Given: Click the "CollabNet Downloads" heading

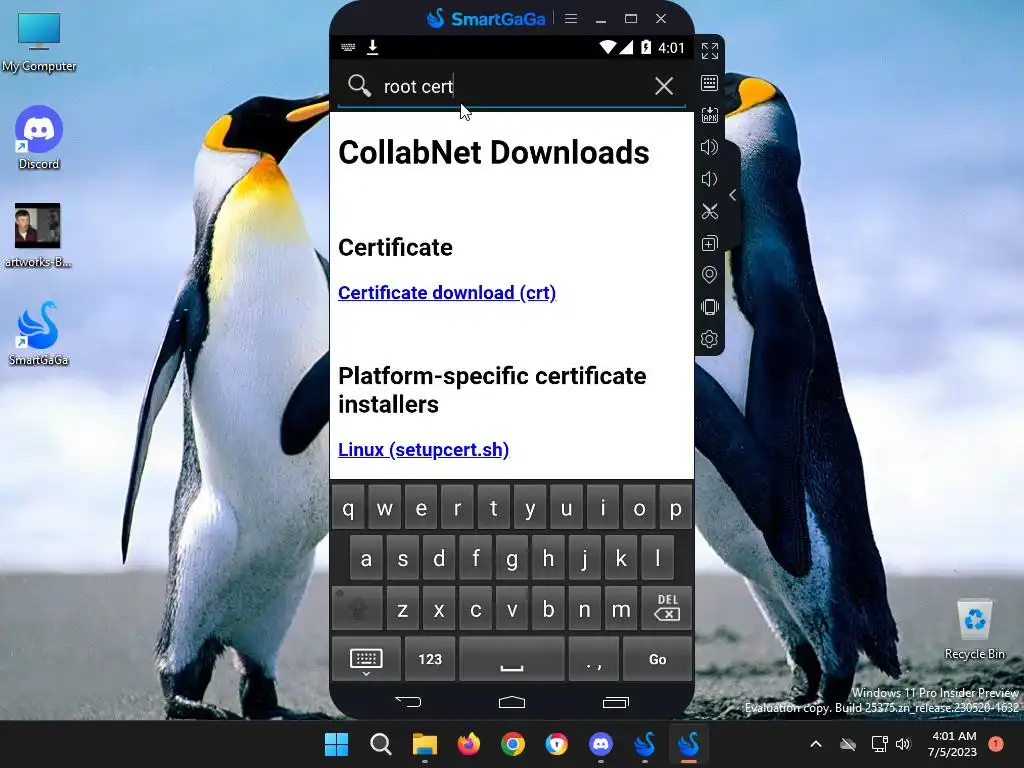Looking at the screenshot, I should point(494,152).
